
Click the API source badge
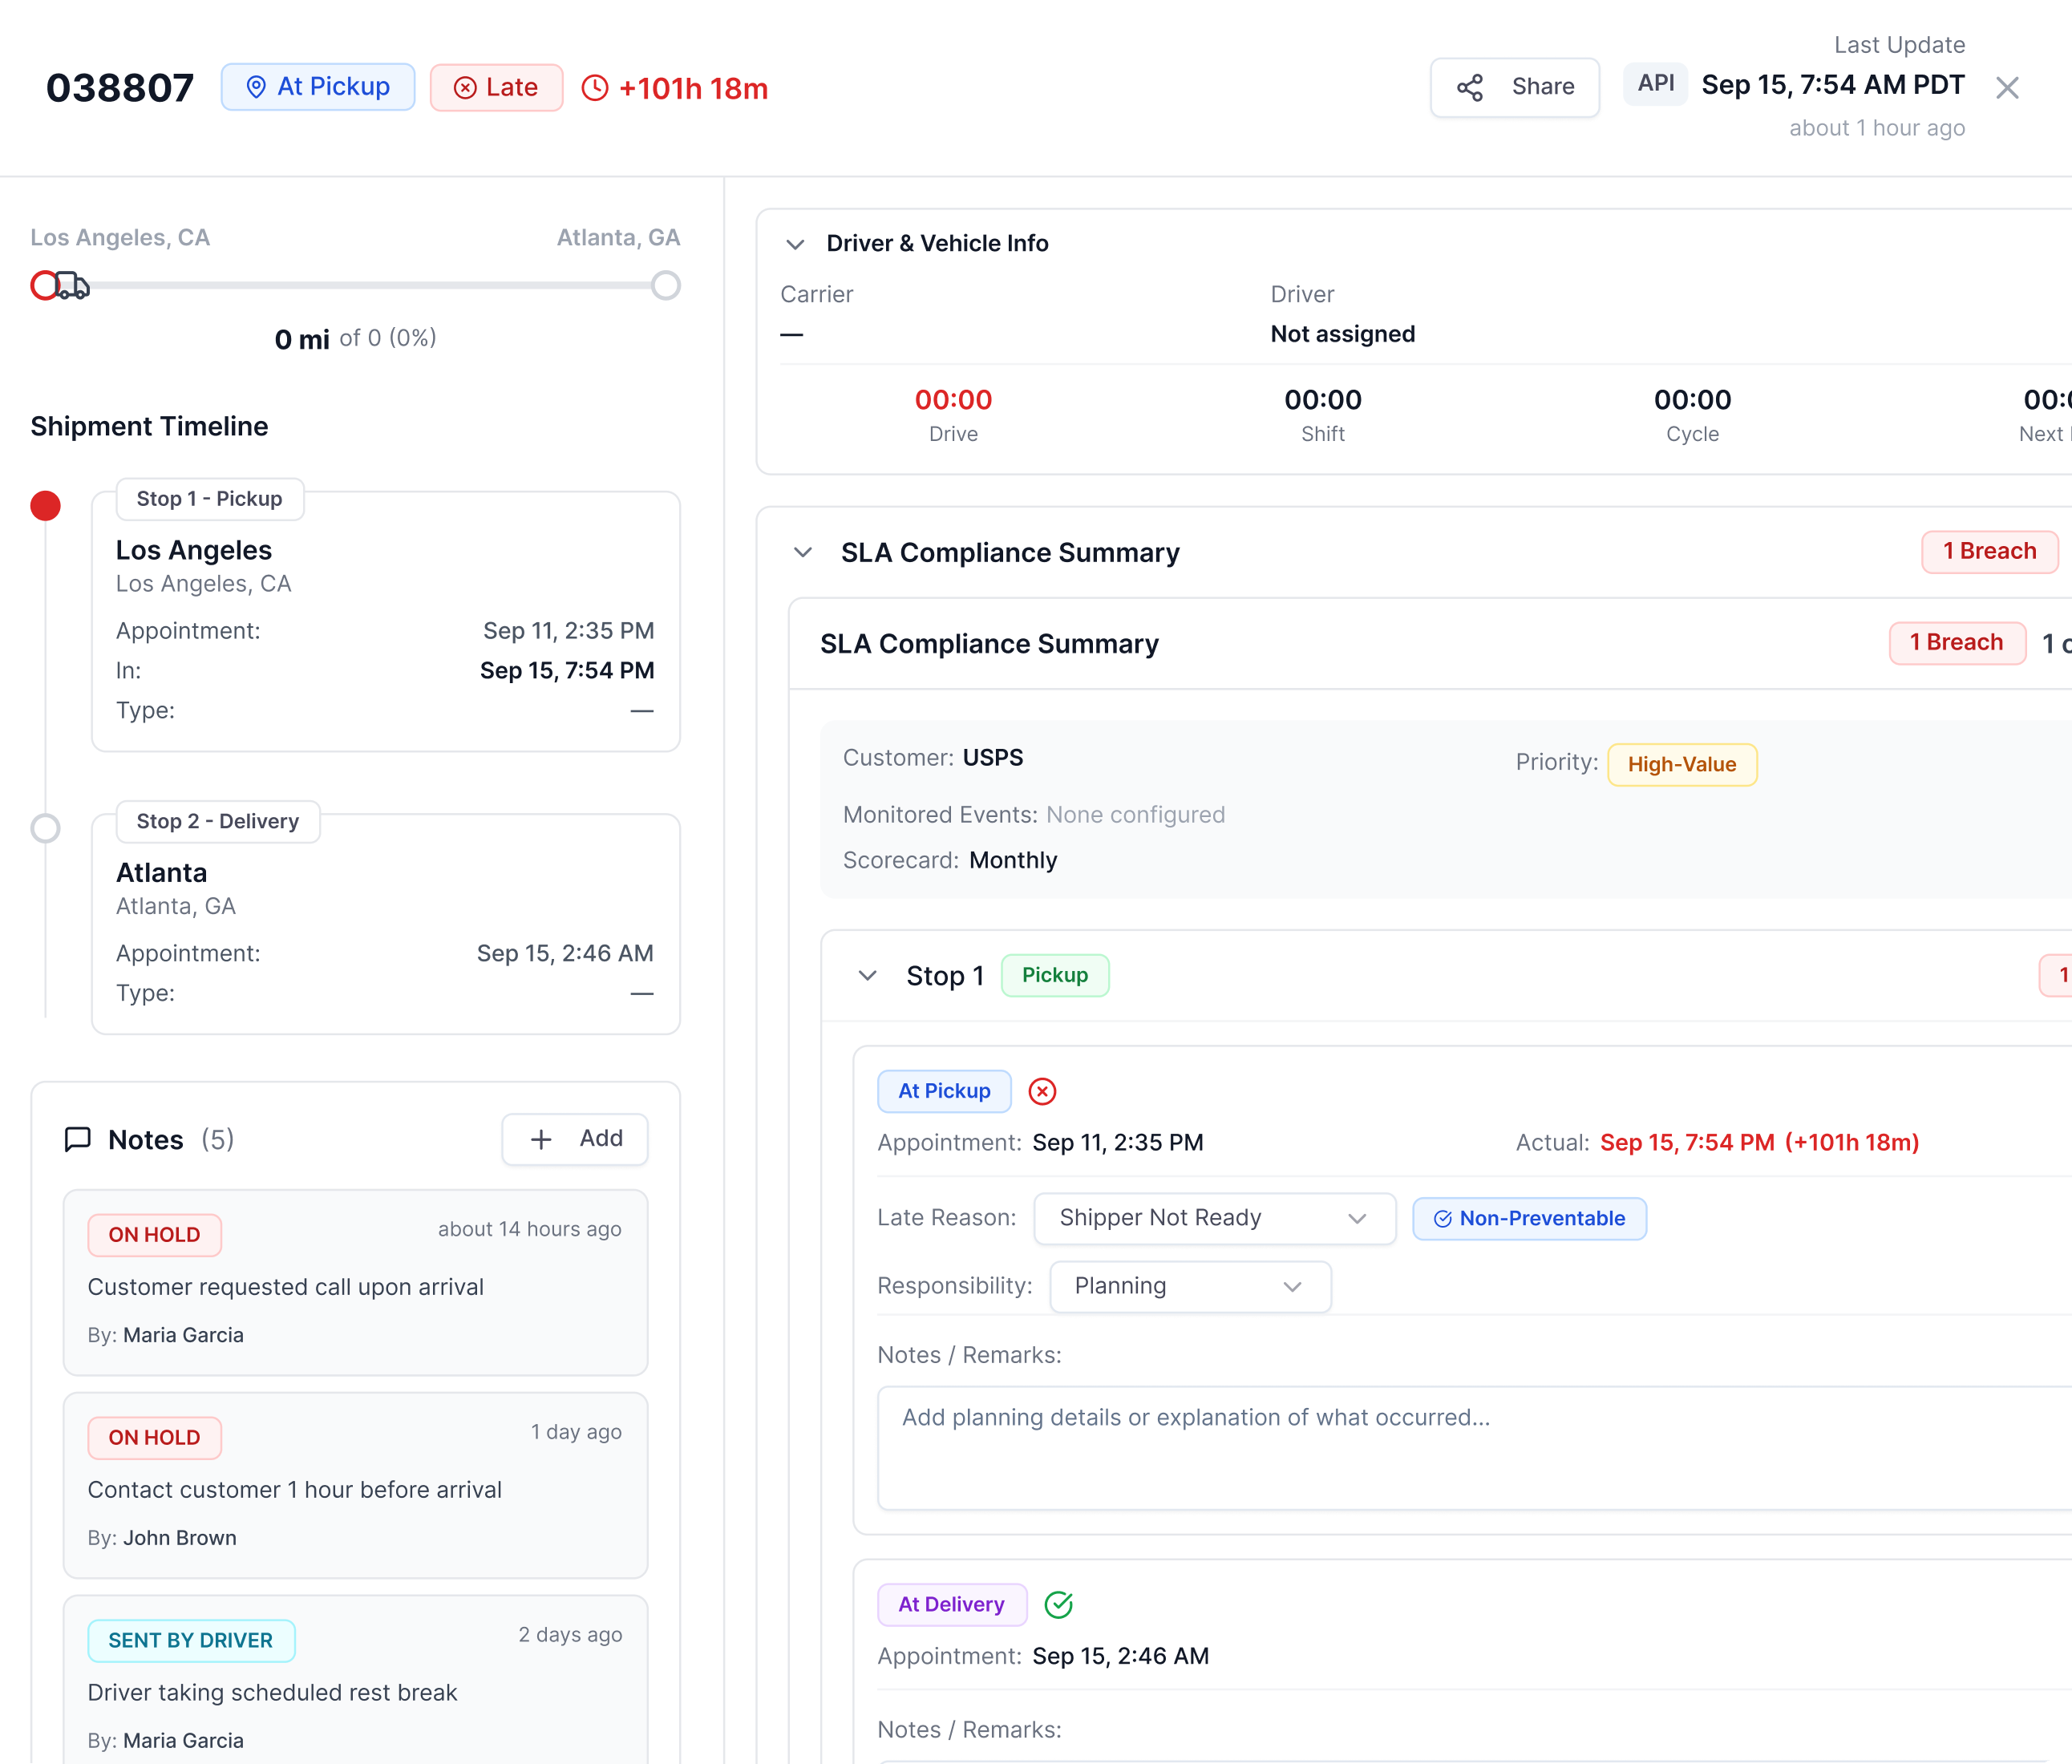1655,84
